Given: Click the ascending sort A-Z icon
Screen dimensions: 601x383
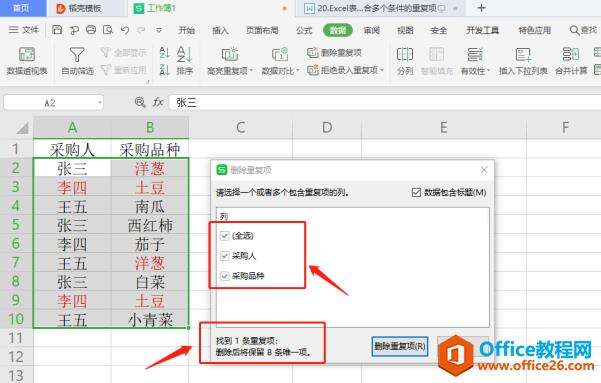Looking at the screenshot, I should [164, 52].
